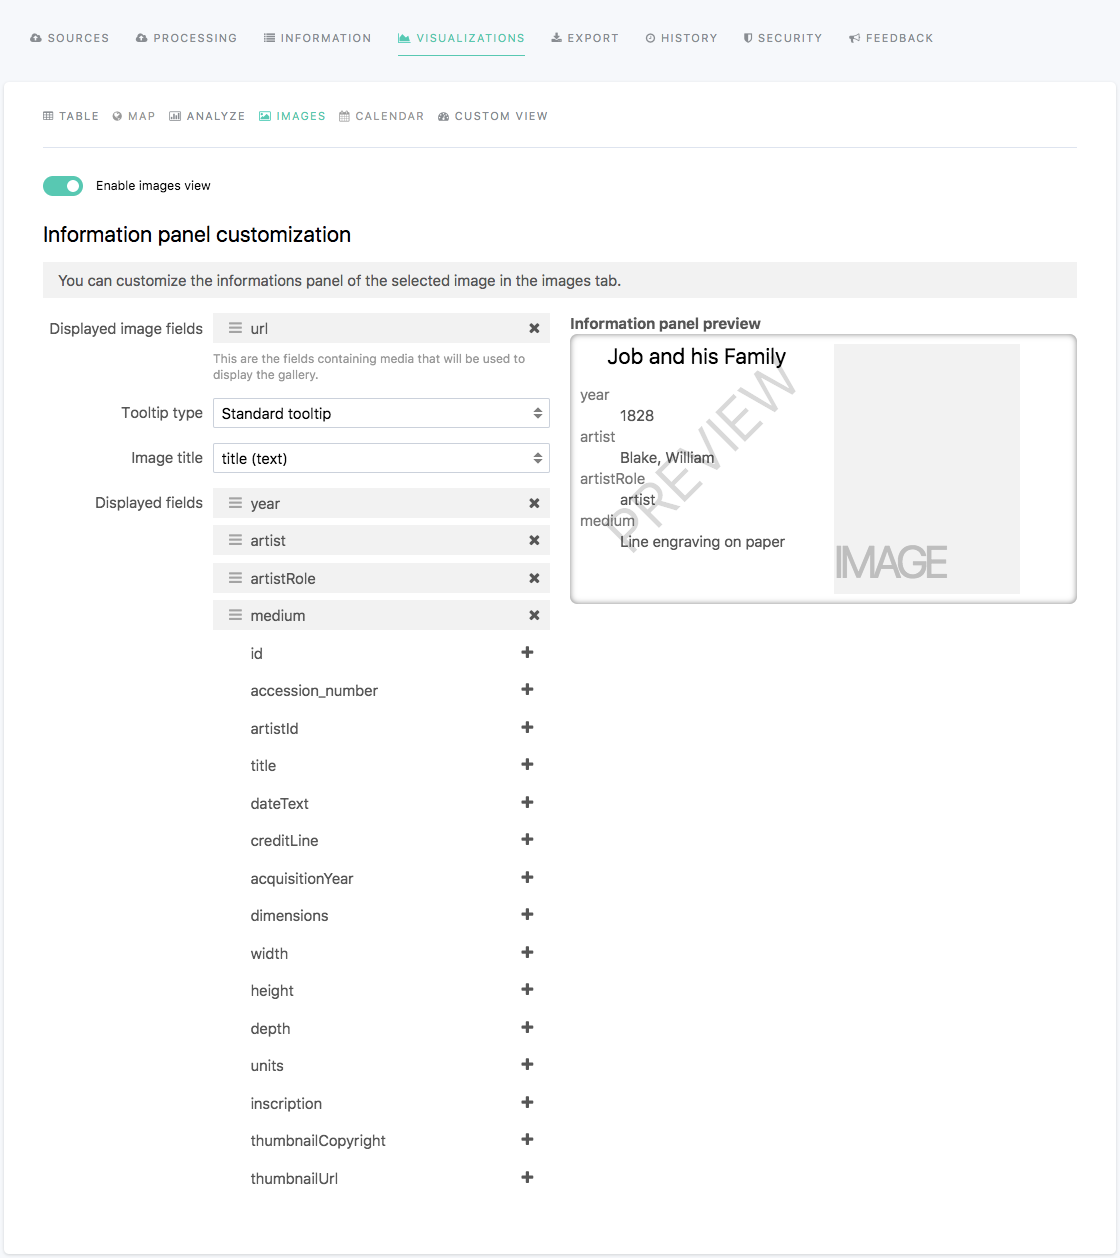Viewport: 1120px width, 1258px height.
Task: Go to the Custom View tab
Action: pyautogui.click(x=493, y=117)
